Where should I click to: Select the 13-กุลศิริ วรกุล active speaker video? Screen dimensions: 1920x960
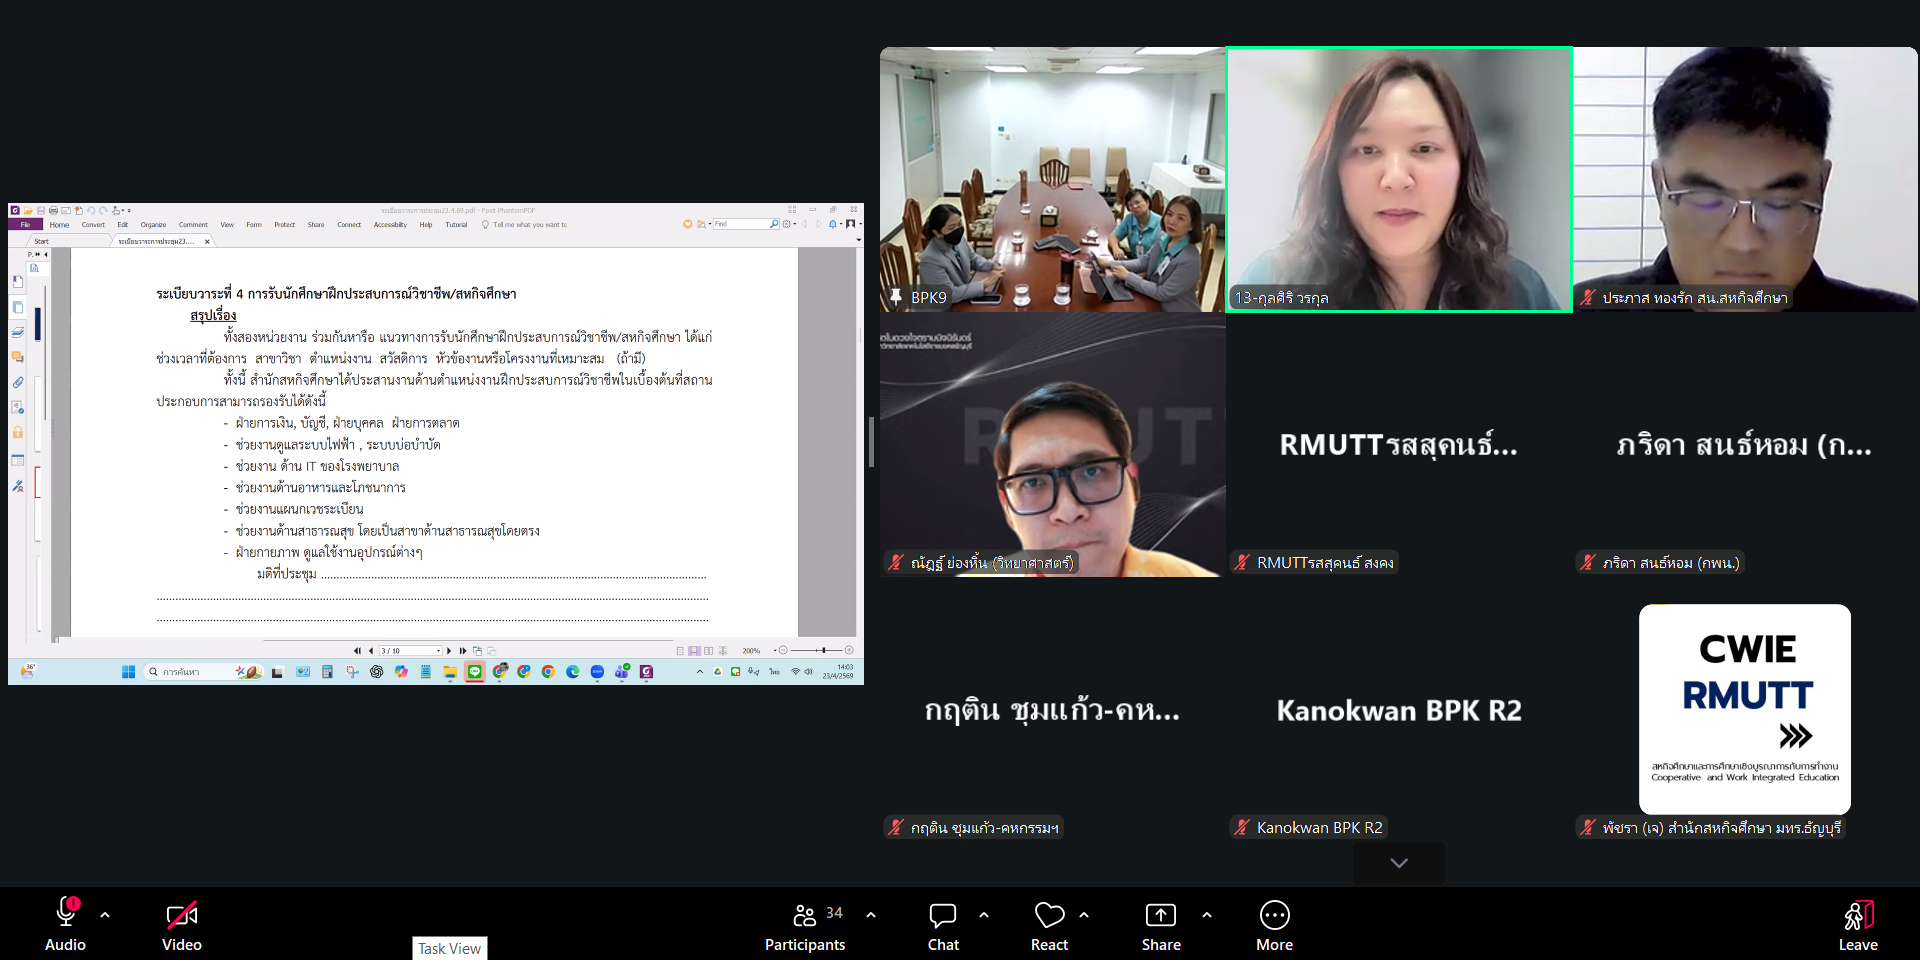click(x=1398, y=180)
